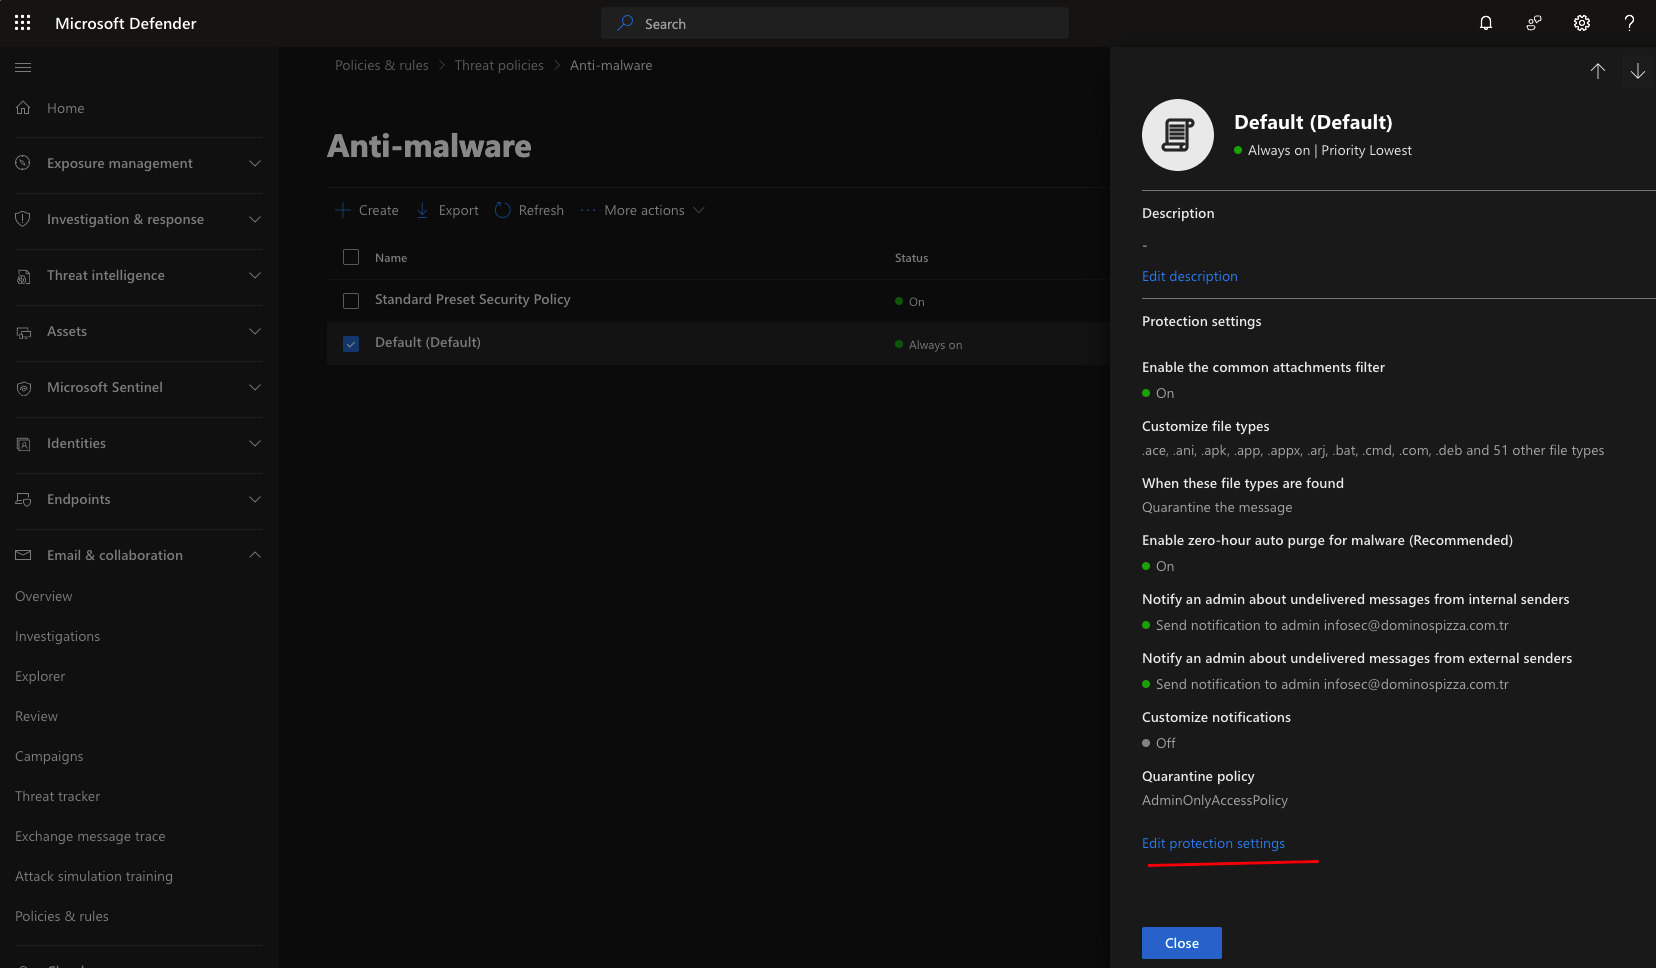The width and height of the screenshot is (1656, 968).
Task: Click the Edit protection settings link
Action: click(x=1213, y=843)
